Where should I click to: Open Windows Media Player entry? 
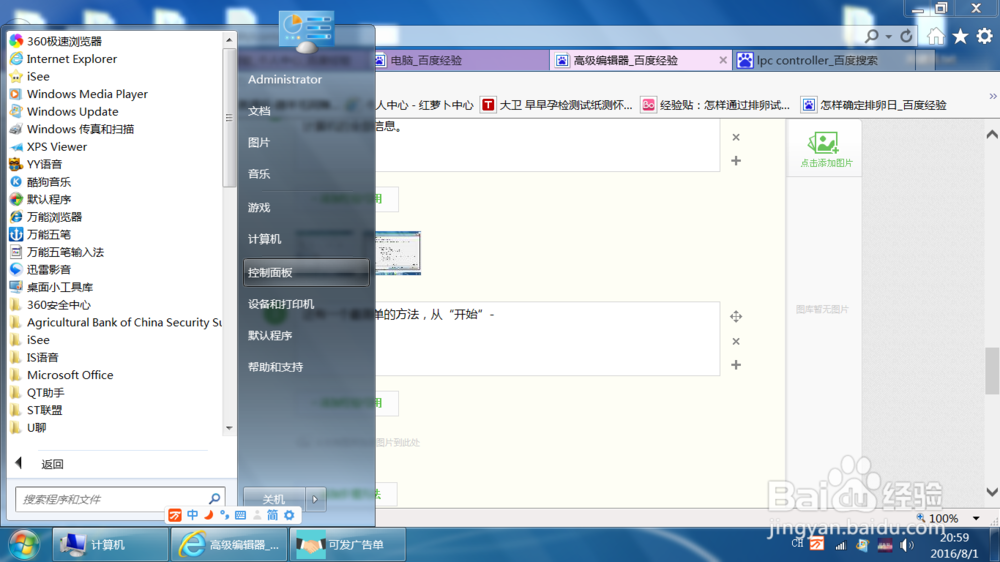point(78,94)
